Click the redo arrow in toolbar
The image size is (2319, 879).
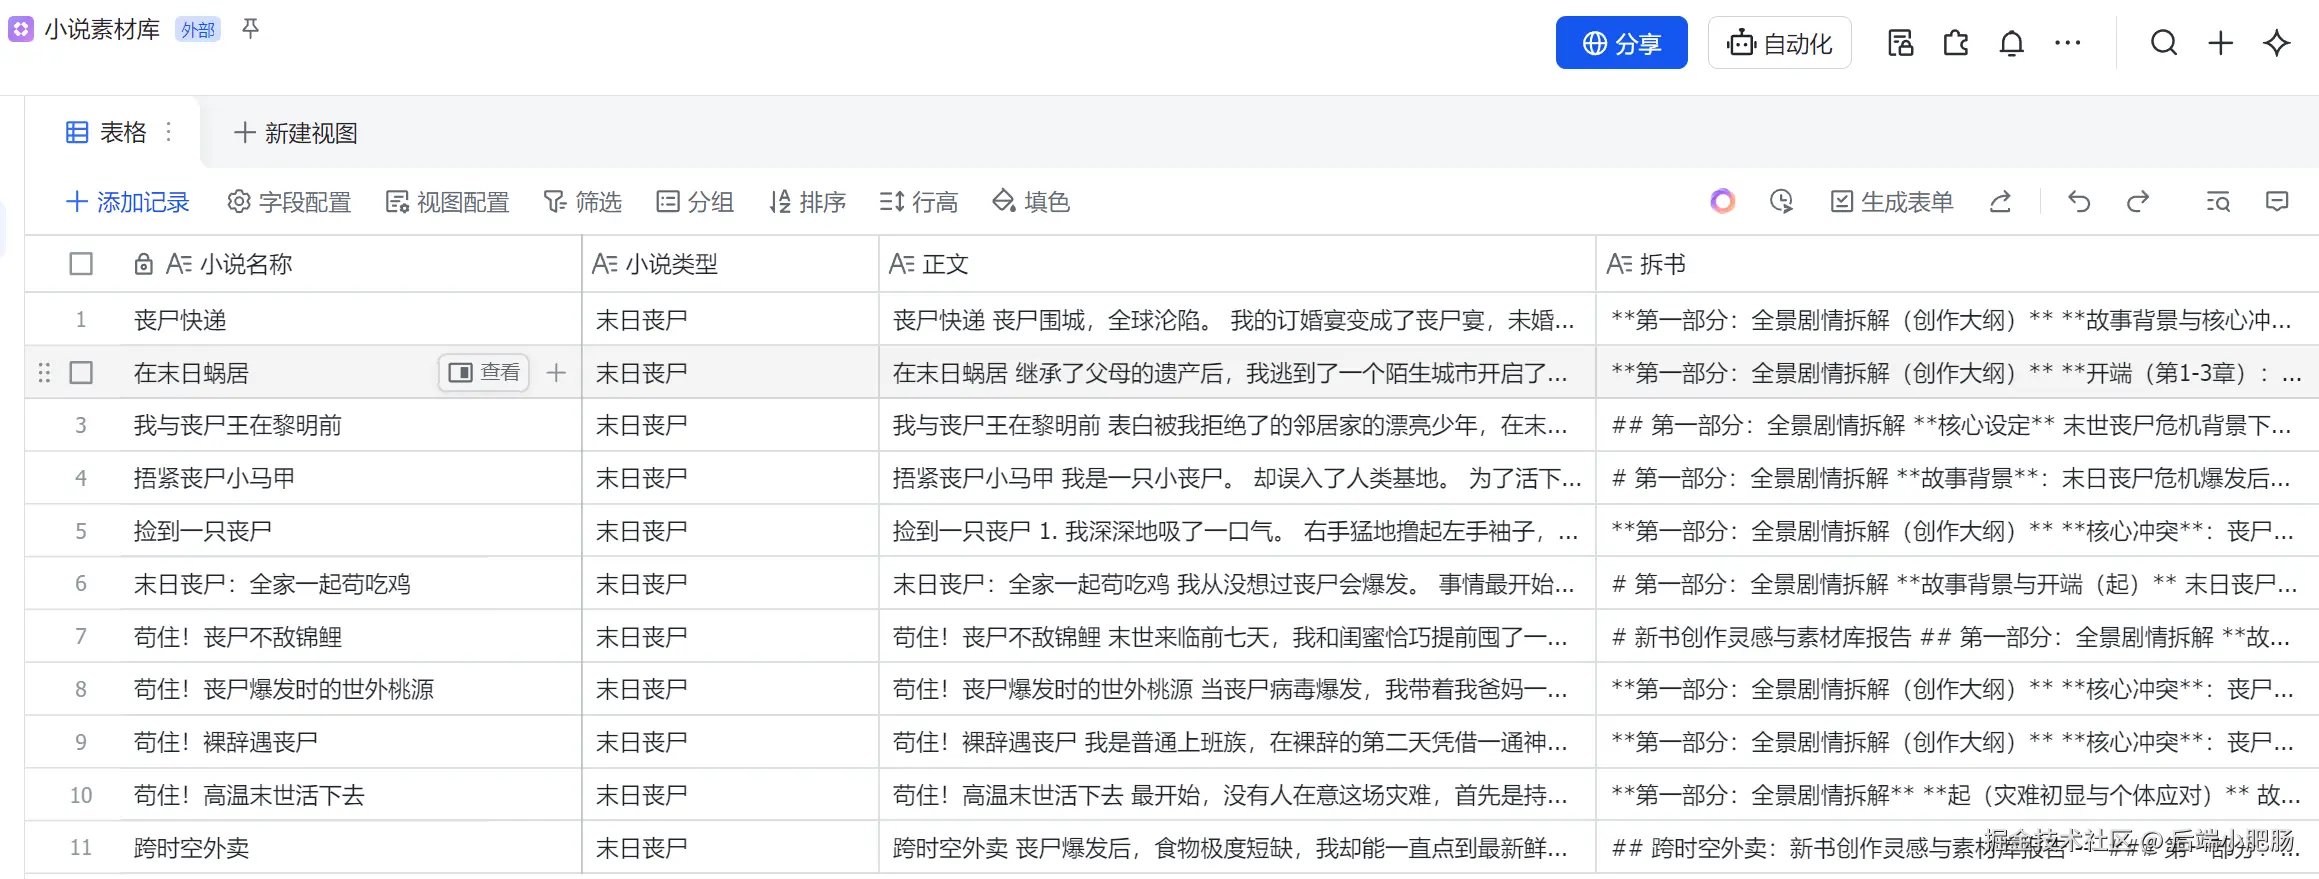2137,202
